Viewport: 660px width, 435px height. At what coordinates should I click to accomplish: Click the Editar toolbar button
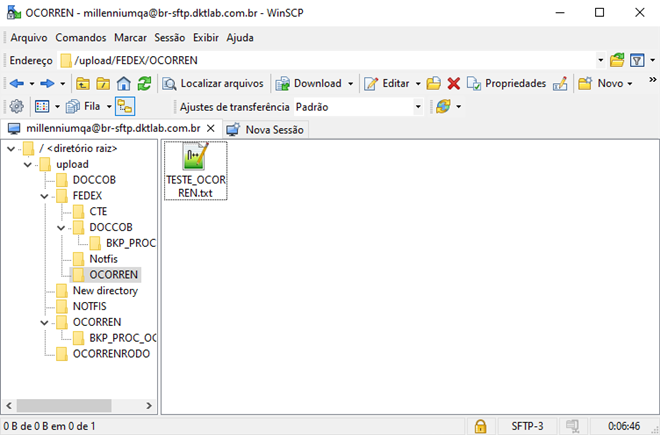pyautogui.click(x=386, y=83)
